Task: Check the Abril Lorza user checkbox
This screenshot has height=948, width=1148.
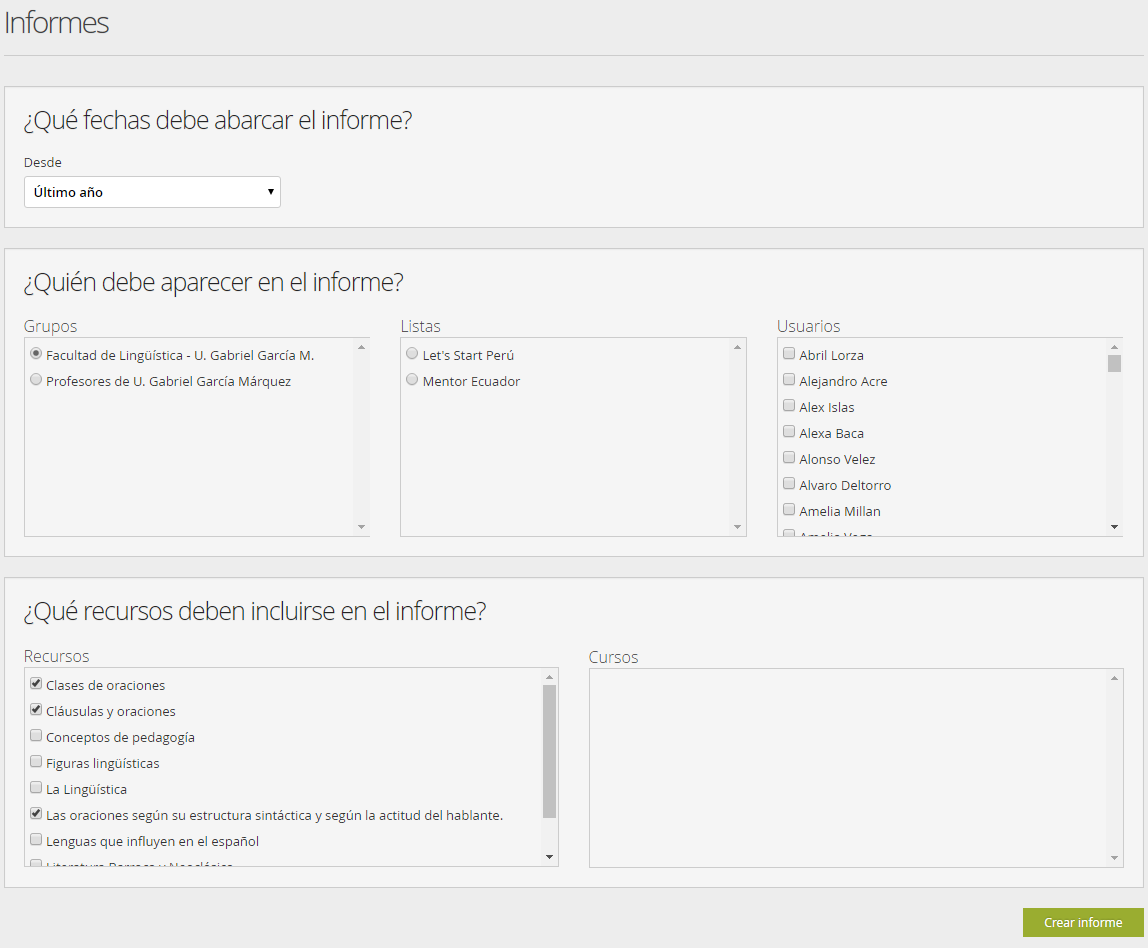Action: coord(789,354)
